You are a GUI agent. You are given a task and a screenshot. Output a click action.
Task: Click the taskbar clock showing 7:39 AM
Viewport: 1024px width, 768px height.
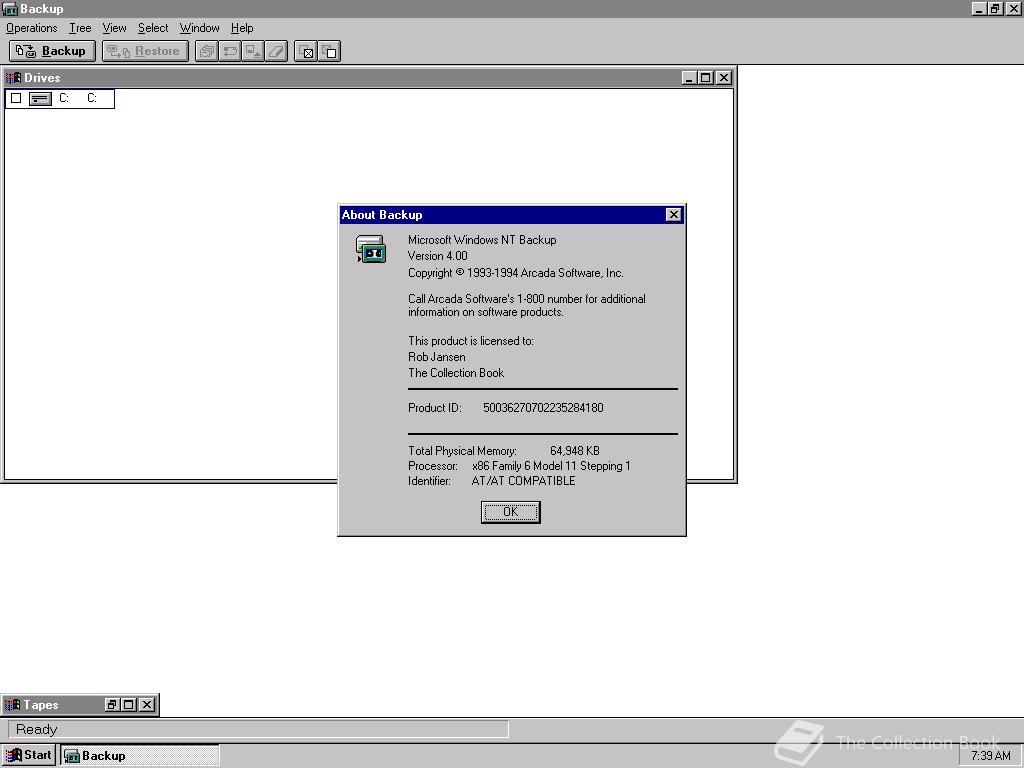coord(991,756)
